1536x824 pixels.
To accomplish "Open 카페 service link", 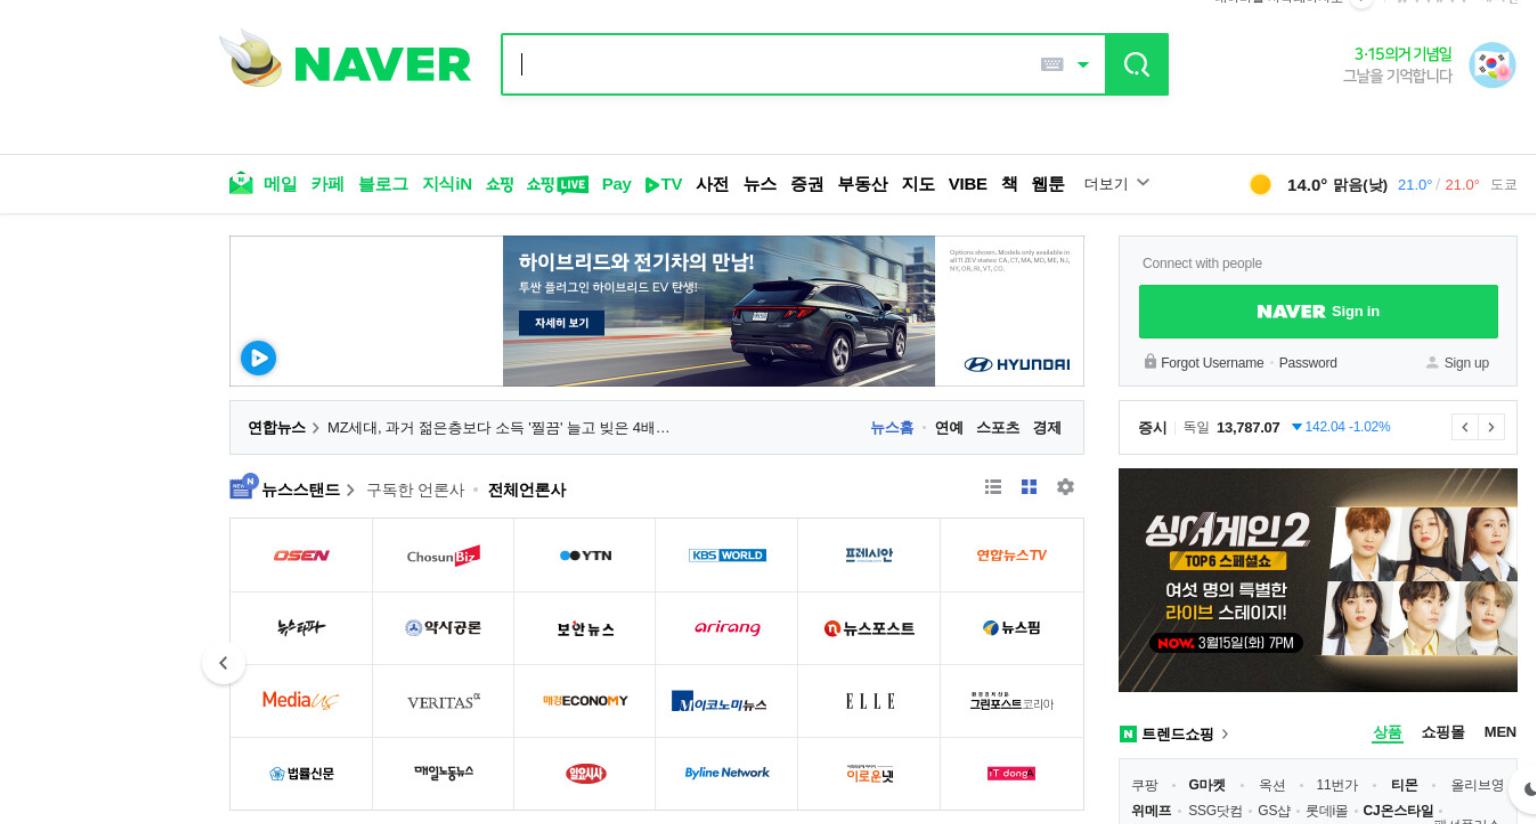I will click(x=327, y=184).
